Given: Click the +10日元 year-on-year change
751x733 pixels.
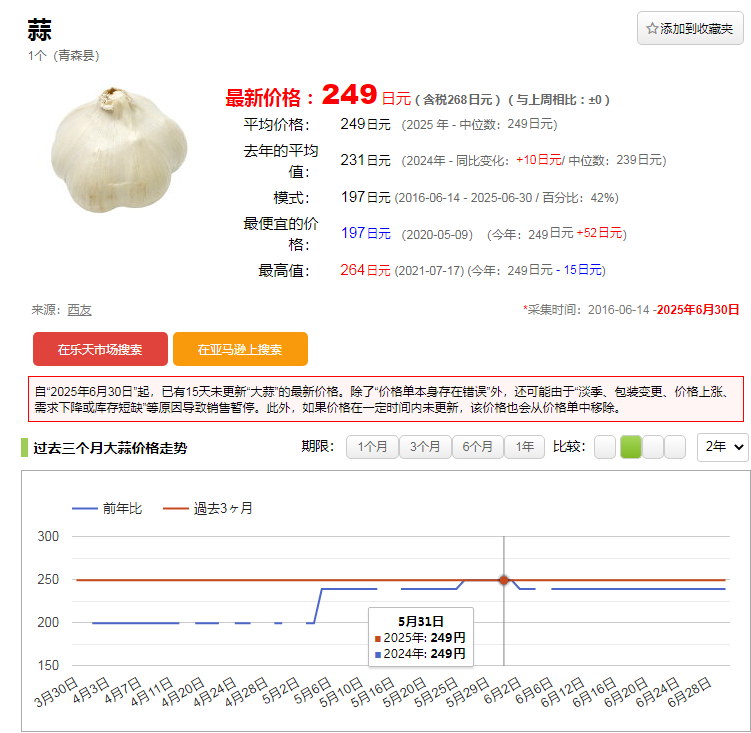Looking at the screenshot, I should tap(538, 160).
